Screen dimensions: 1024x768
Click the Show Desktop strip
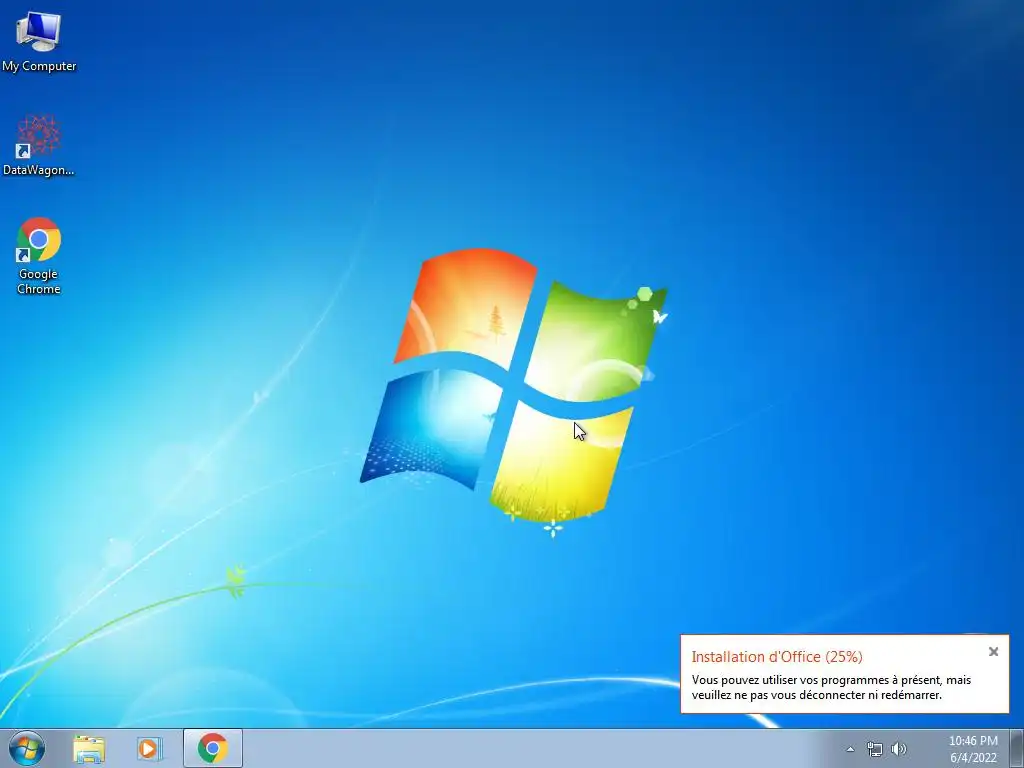(x=1017, y=748)
